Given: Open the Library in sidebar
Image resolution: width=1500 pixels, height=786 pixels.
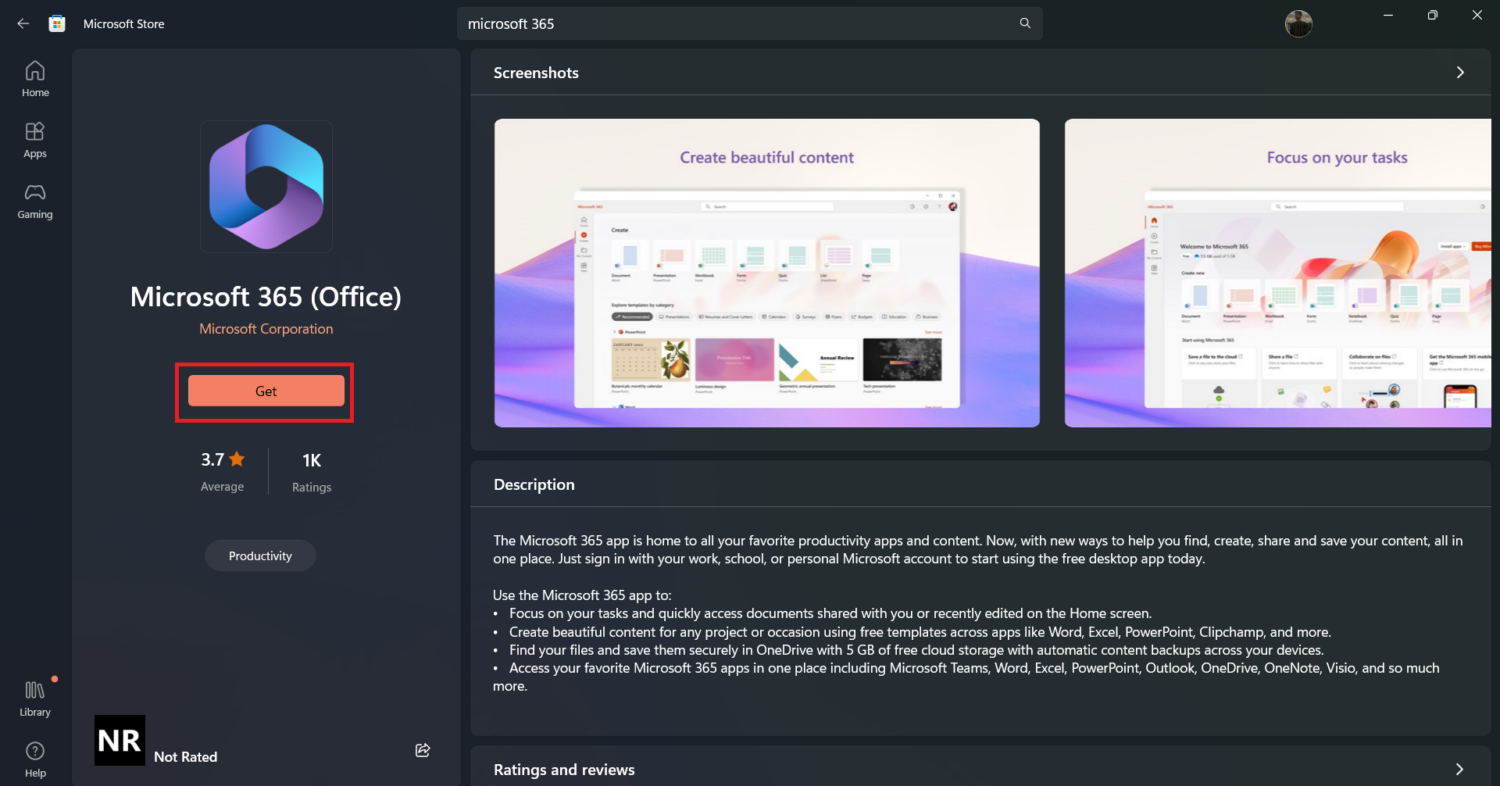Looking at the screenshot, I should click(35, 699).
